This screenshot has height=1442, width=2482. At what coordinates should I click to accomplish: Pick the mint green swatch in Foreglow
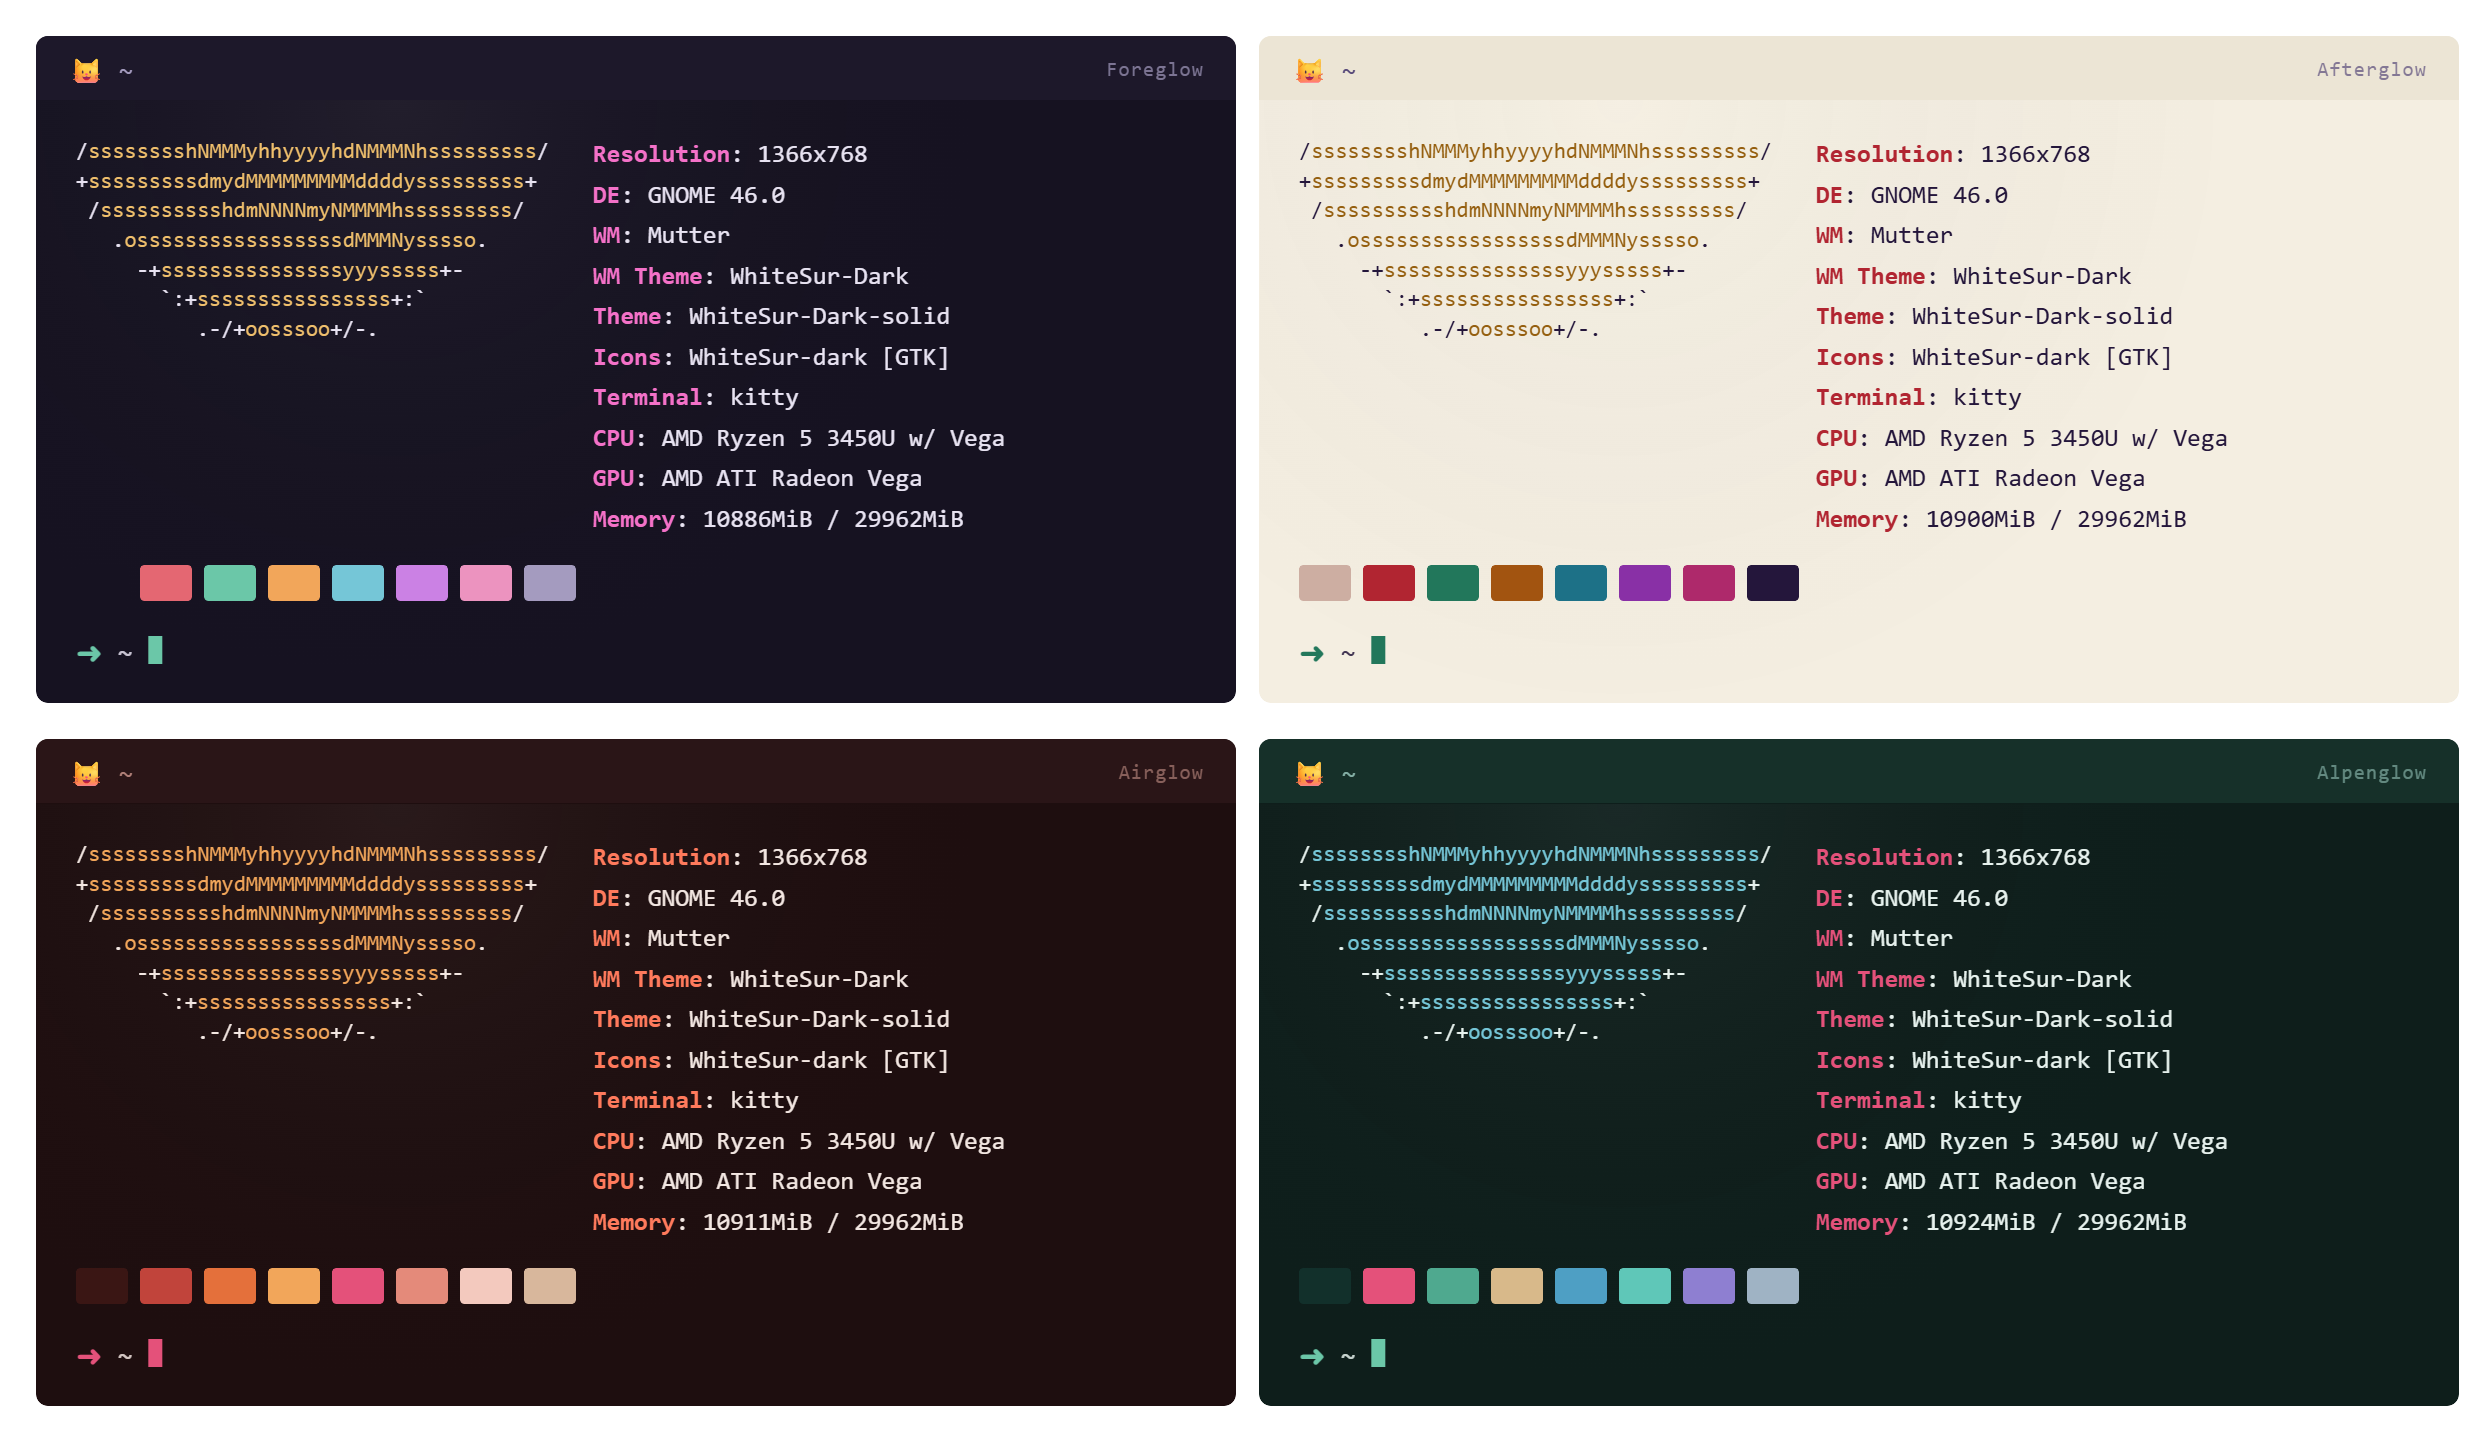(x=230, y=583)
